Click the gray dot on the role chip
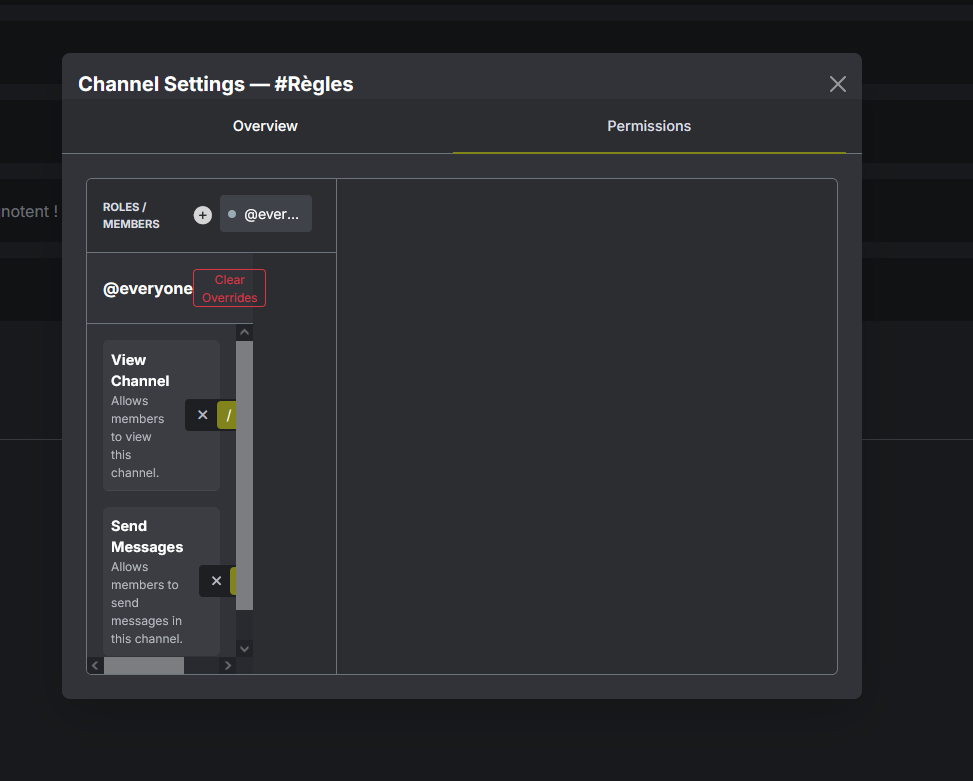 click(x=232, y=214)
